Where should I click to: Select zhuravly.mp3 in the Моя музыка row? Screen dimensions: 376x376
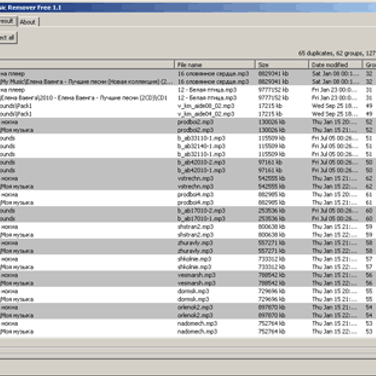tap(195, 251)
